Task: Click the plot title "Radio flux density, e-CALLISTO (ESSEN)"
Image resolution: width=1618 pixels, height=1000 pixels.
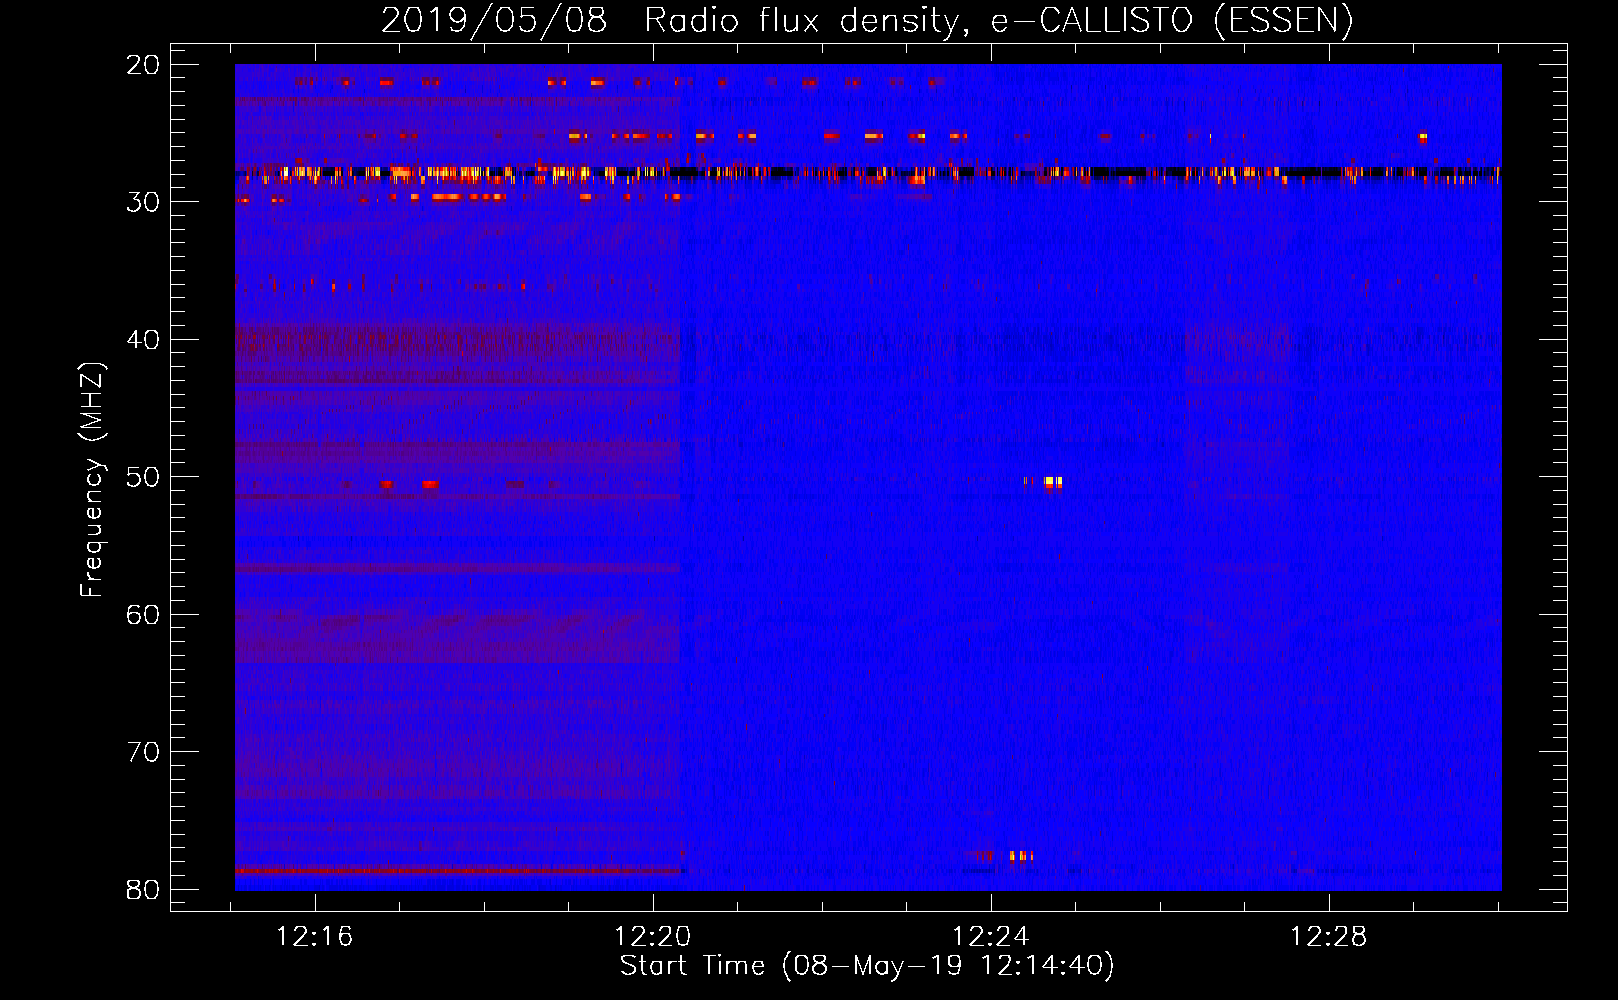Action: [998, 20]
